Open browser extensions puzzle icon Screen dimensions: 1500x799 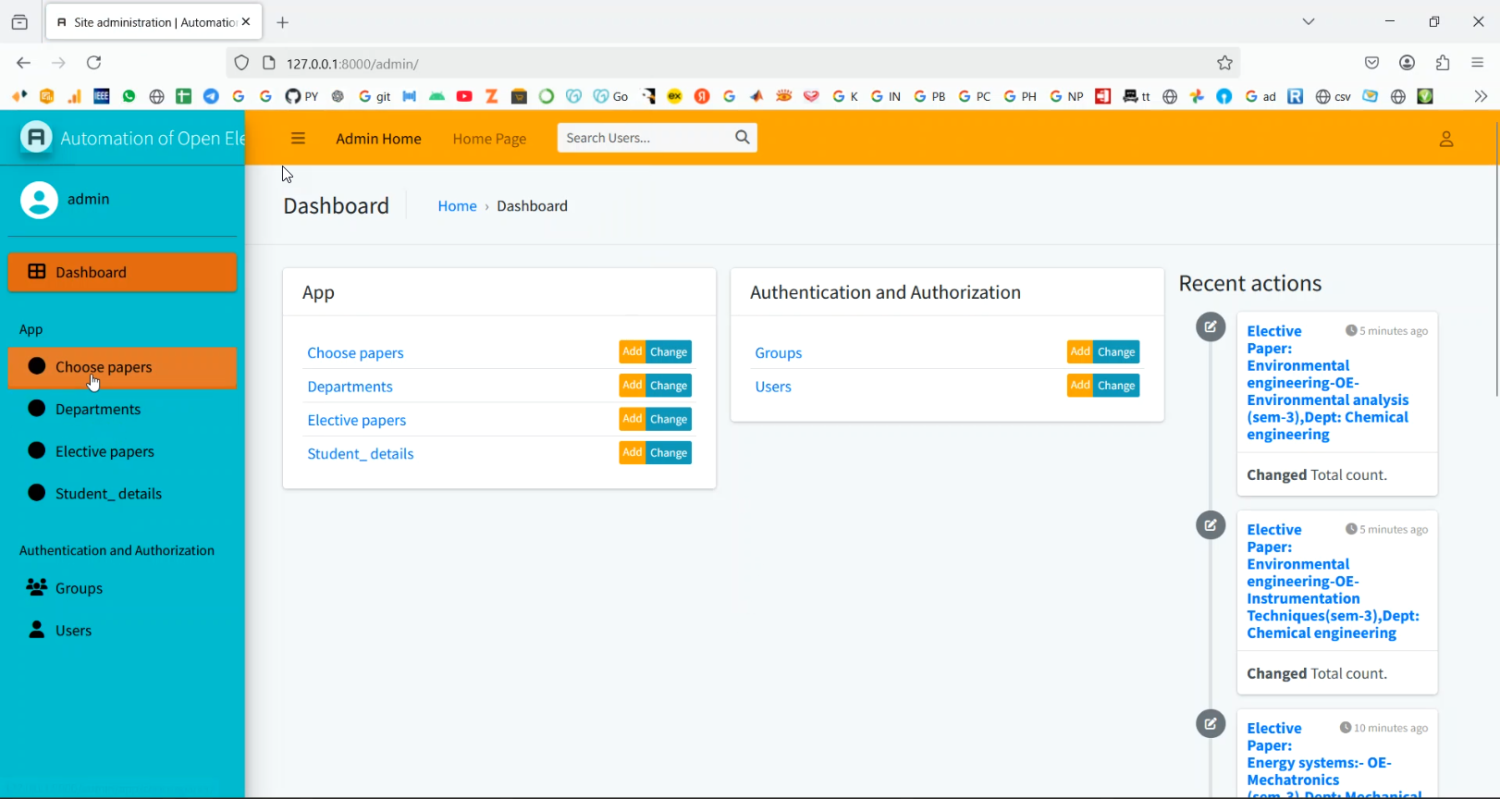(1442, 63)
